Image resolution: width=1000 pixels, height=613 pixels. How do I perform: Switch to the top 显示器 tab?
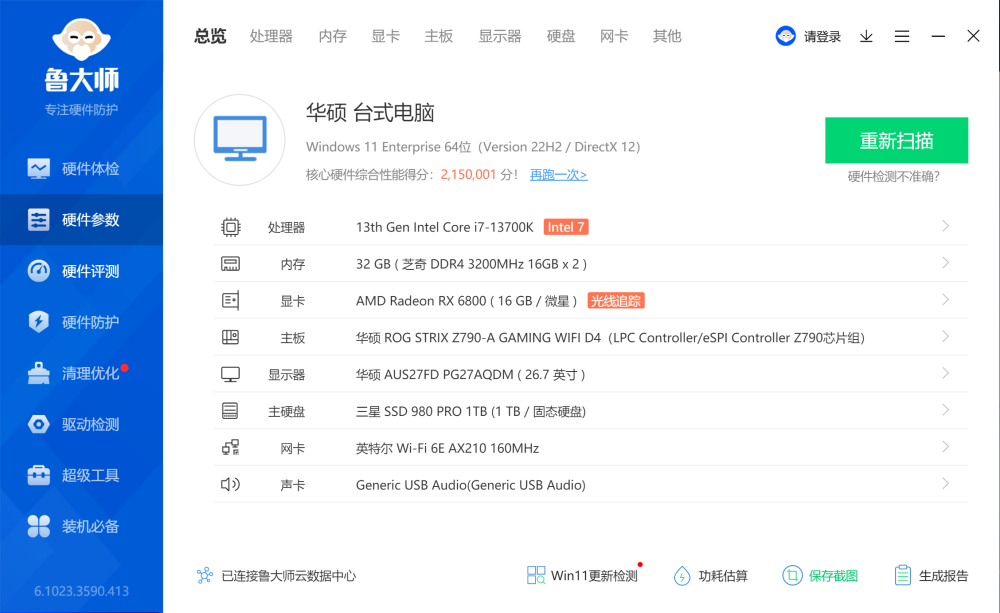click(500, 36)
